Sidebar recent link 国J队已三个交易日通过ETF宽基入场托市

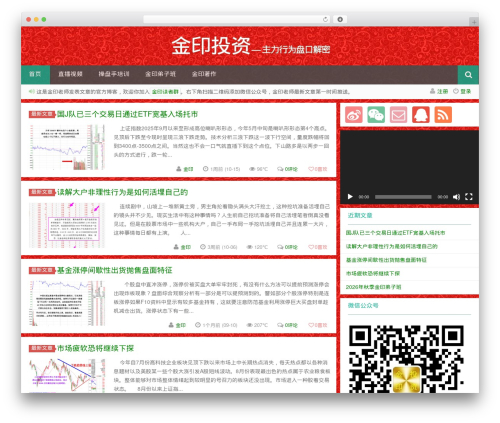pos(395,233)
